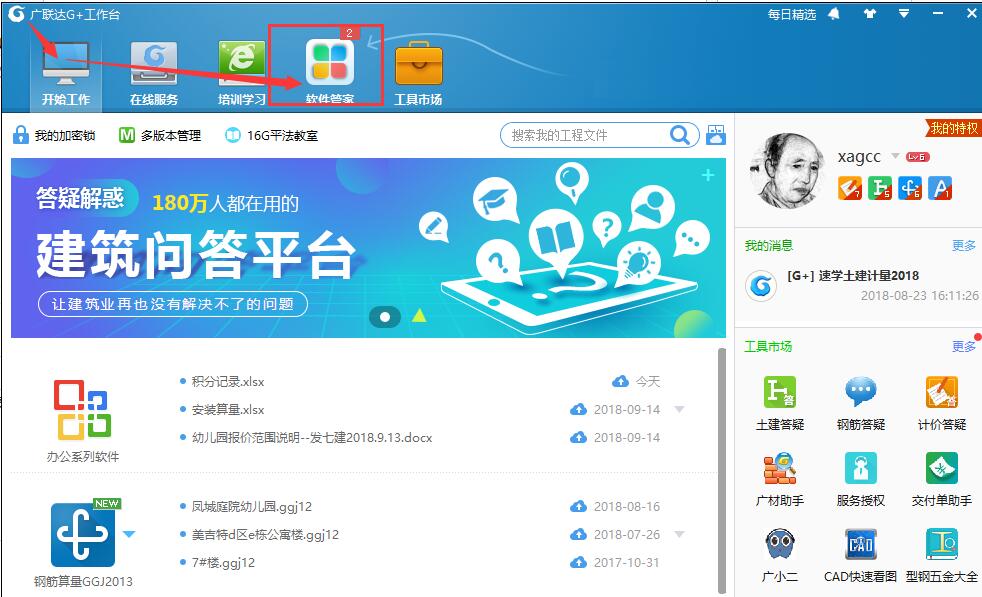
Task: Click cloud icon for 凤城庭院幼儿园.ggj12
Action: click(x=579, y=506)
